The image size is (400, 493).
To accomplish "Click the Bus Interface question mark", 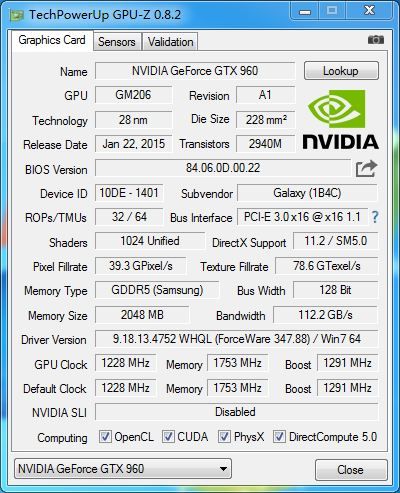I will point(375,217).
